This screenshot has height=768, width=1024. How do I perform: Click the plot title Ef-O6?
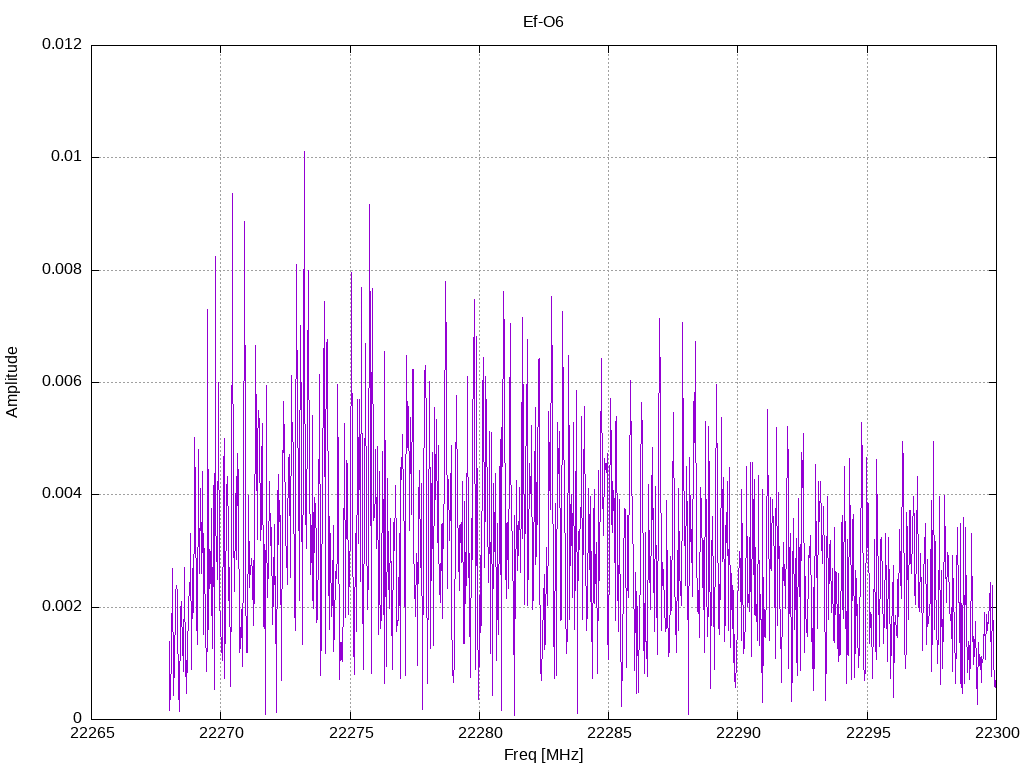543,22
